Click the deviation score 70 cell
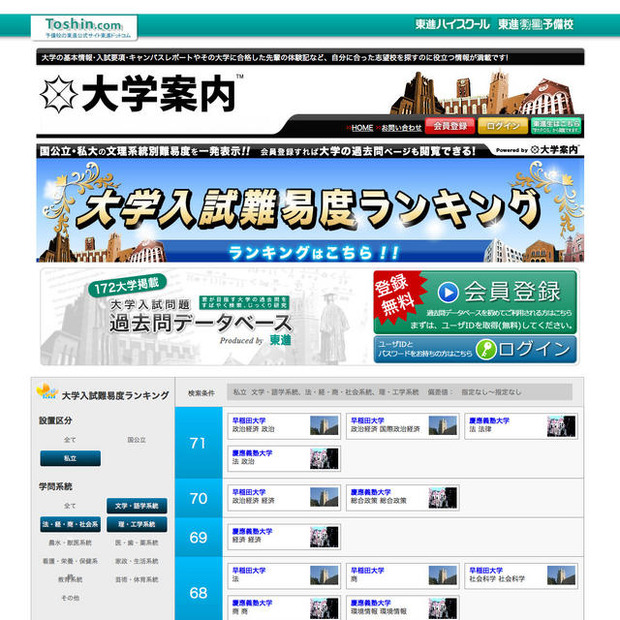The image size is (620, 620). [x=198, y=498]
